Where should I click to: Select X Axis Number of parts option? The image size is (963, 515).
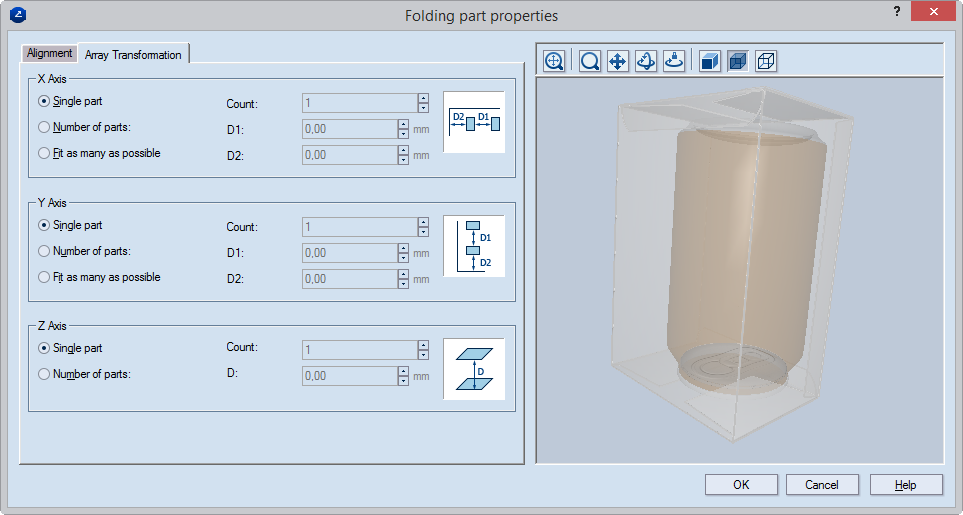[x=43, y=127]
